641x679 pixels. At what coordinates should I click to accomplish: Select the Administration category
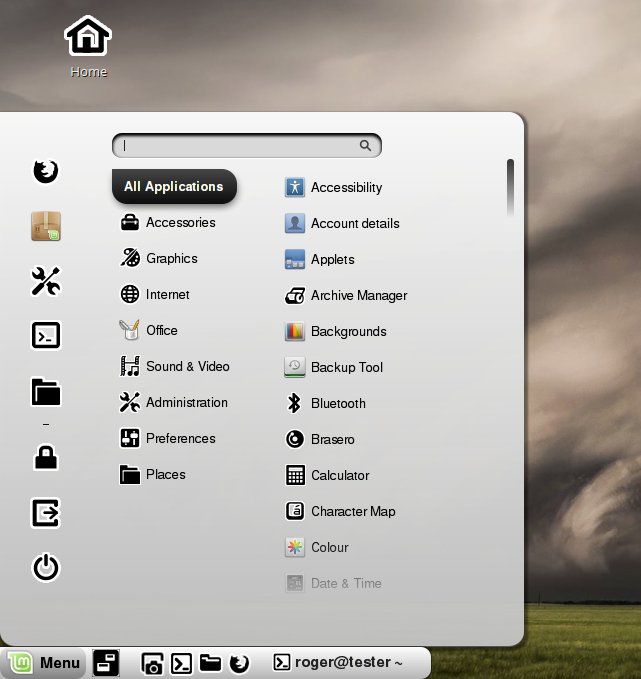pyautogui.click(x=174, y=402)
